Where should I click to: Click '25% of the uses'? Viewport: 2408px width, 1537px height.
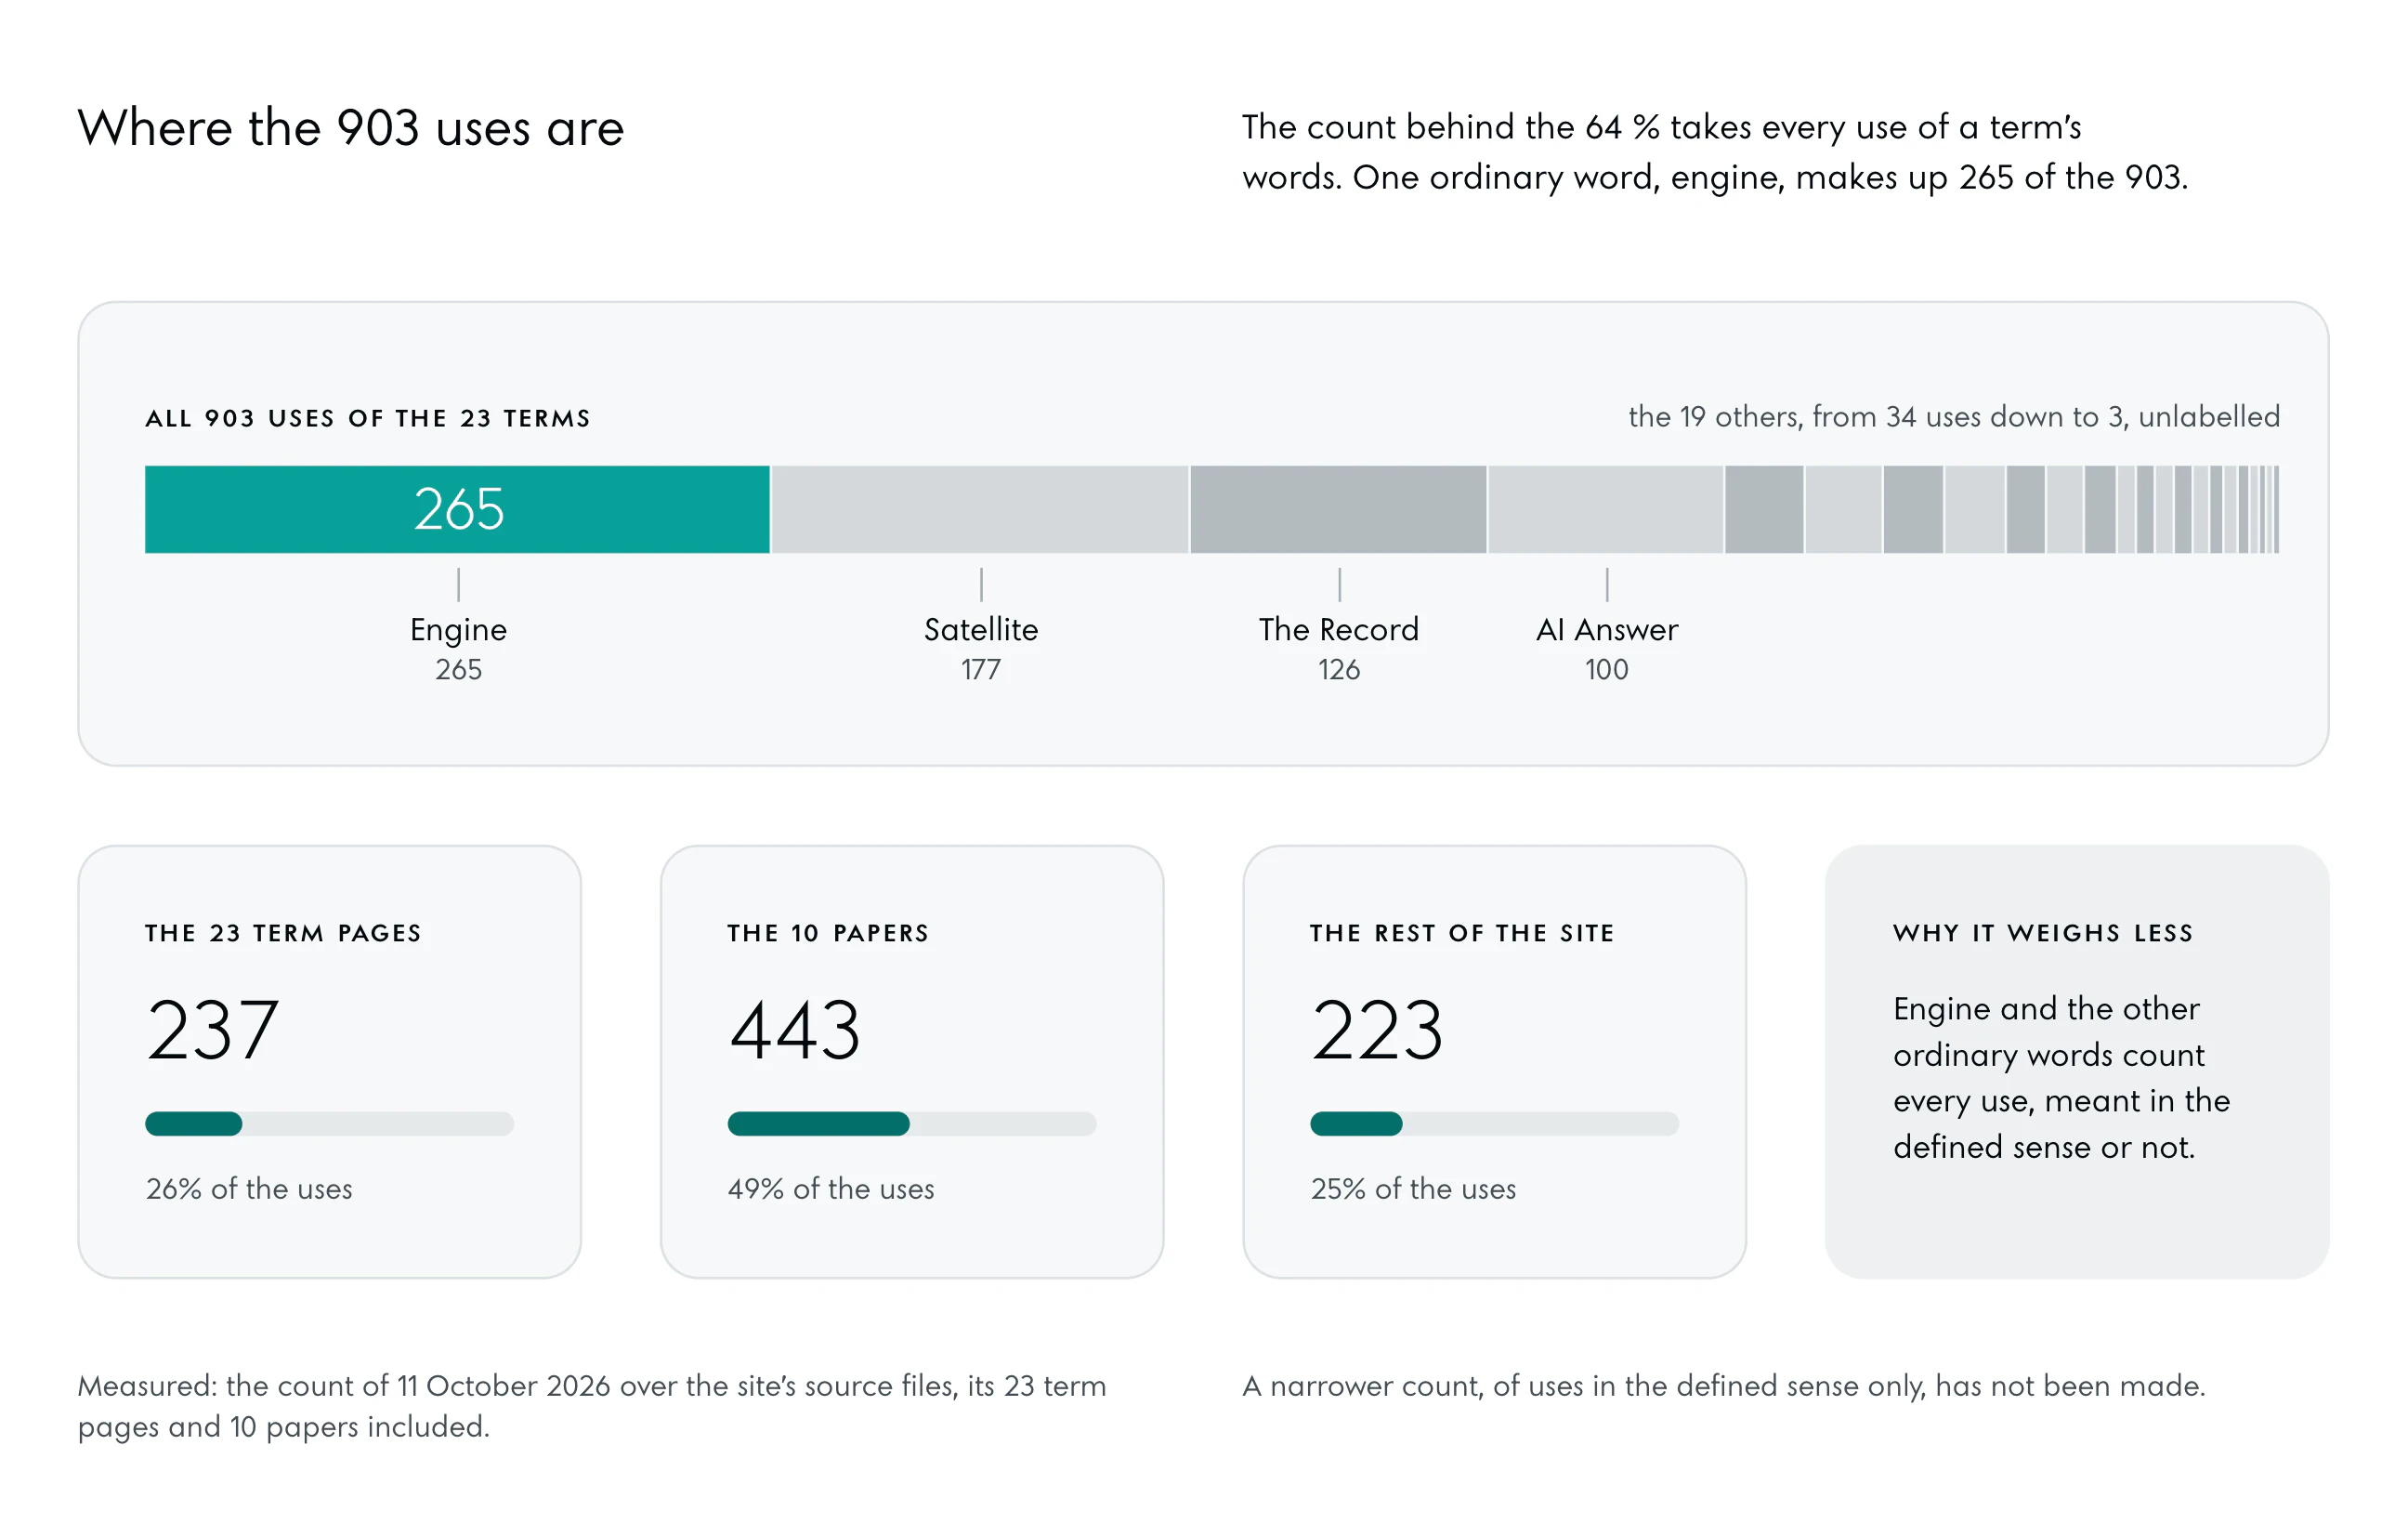[1413, 1189]
